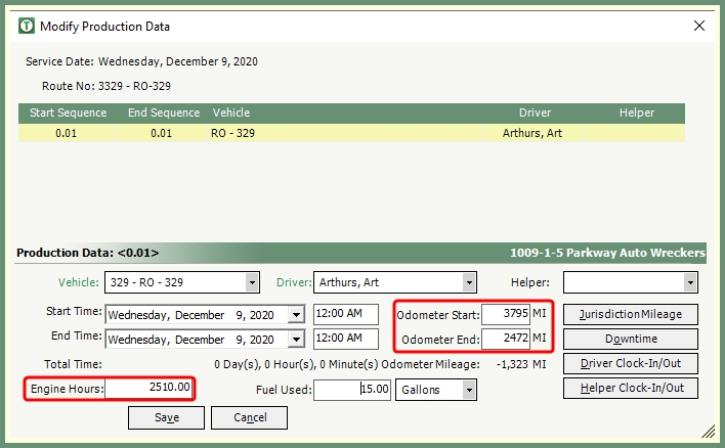The image size is (725, 448).
Task: Click the Downtime button
Action: (630, 339)
